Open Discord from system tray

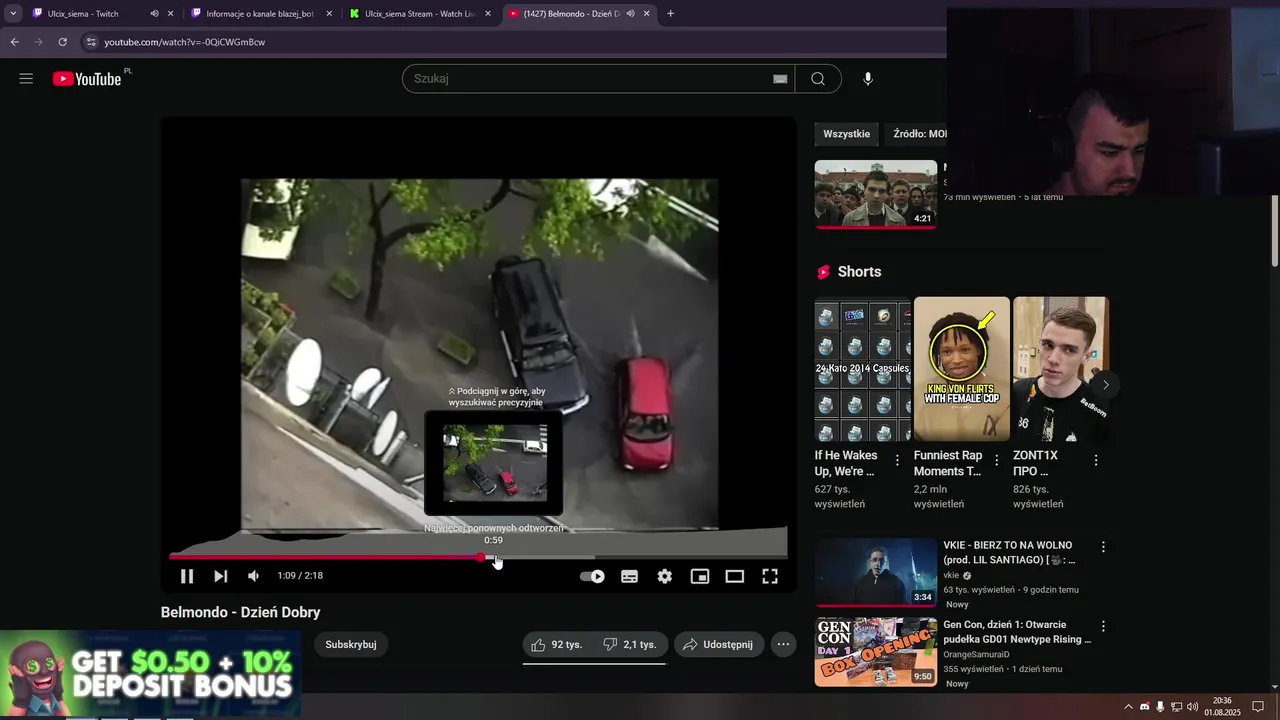(x=1145, y=707)
